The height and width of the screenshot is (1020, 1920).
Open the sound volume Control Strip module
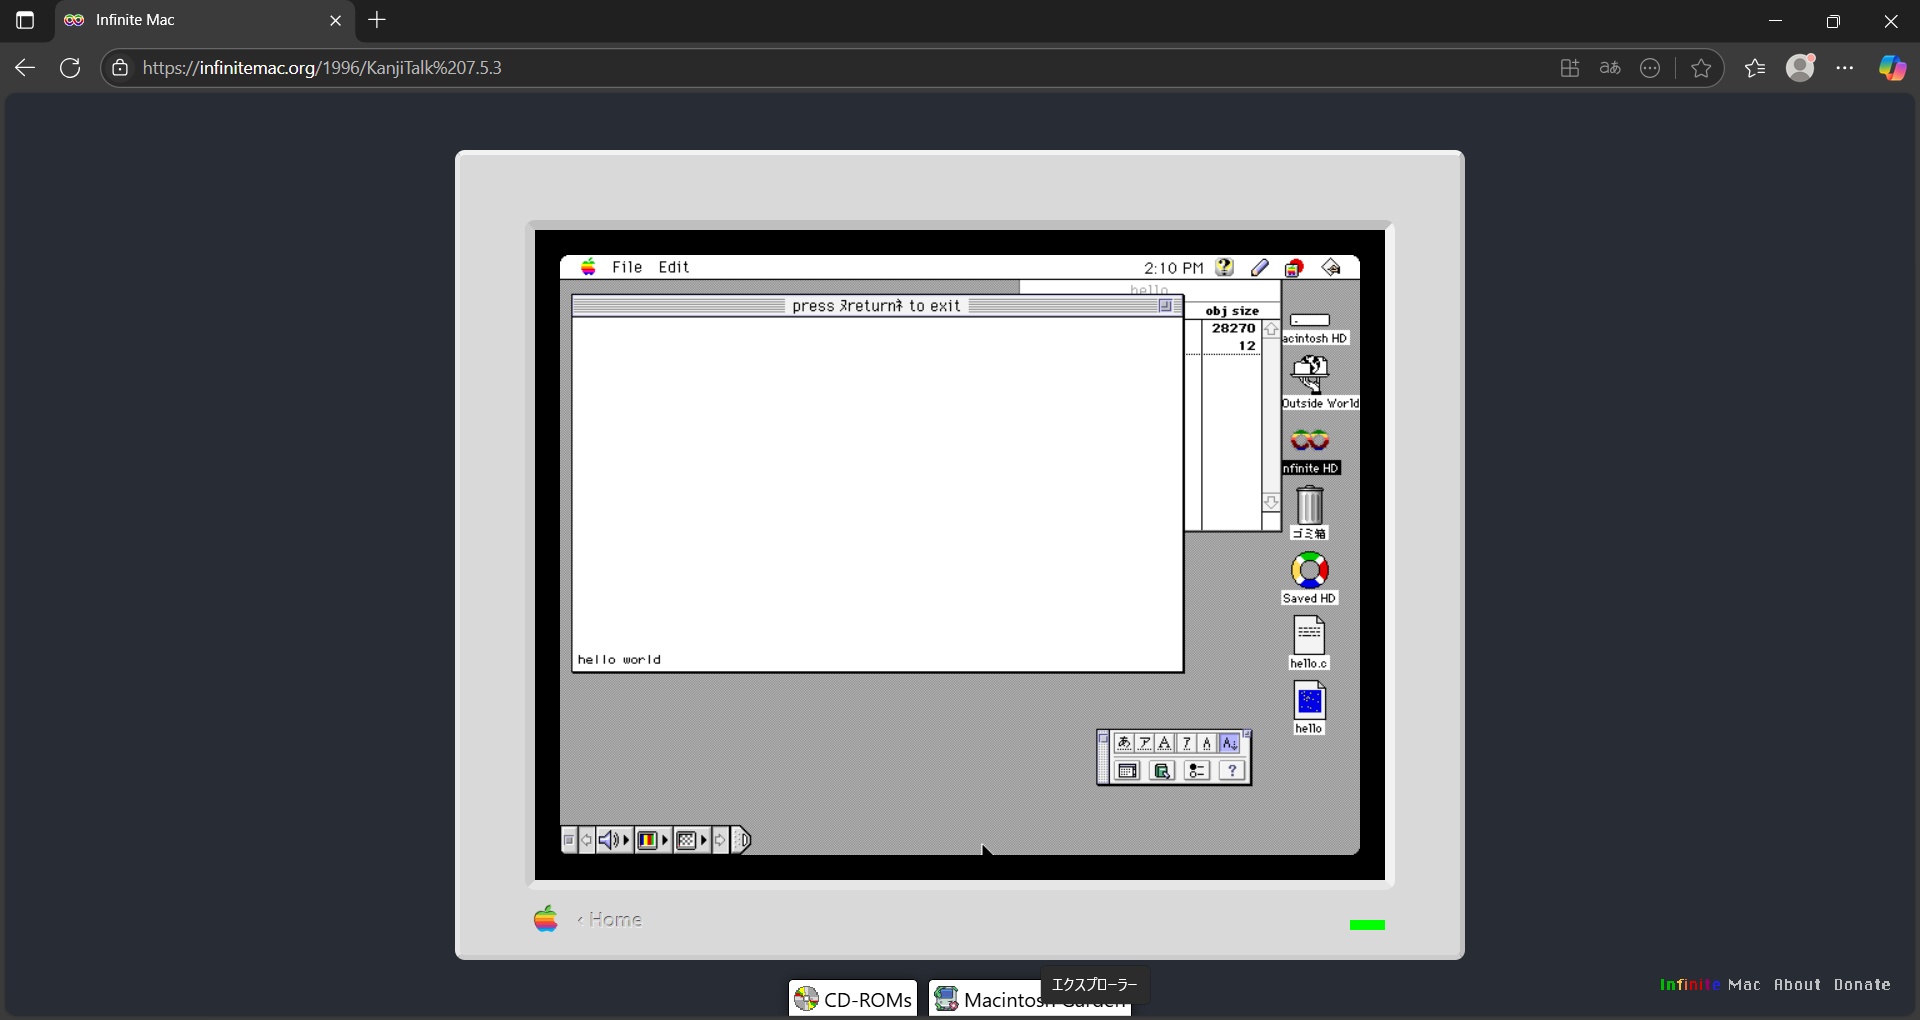614,840
